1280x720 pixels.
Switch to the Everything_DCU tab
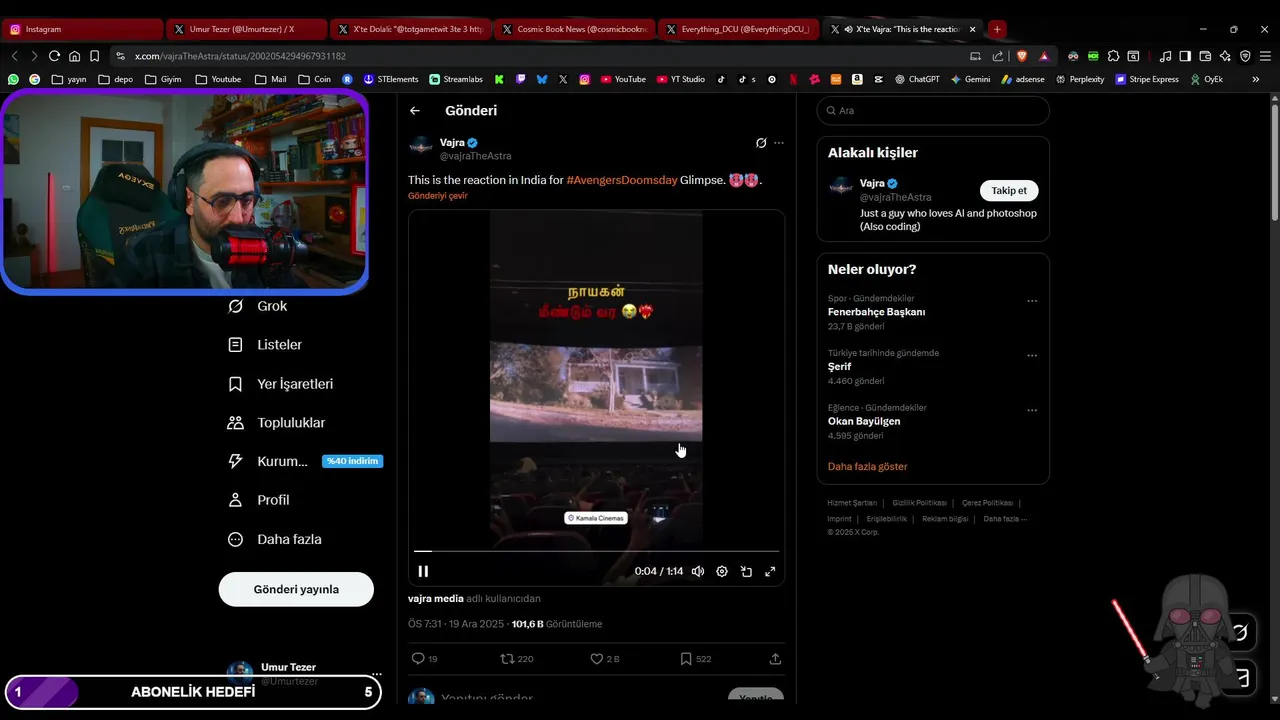click(739, 29)
